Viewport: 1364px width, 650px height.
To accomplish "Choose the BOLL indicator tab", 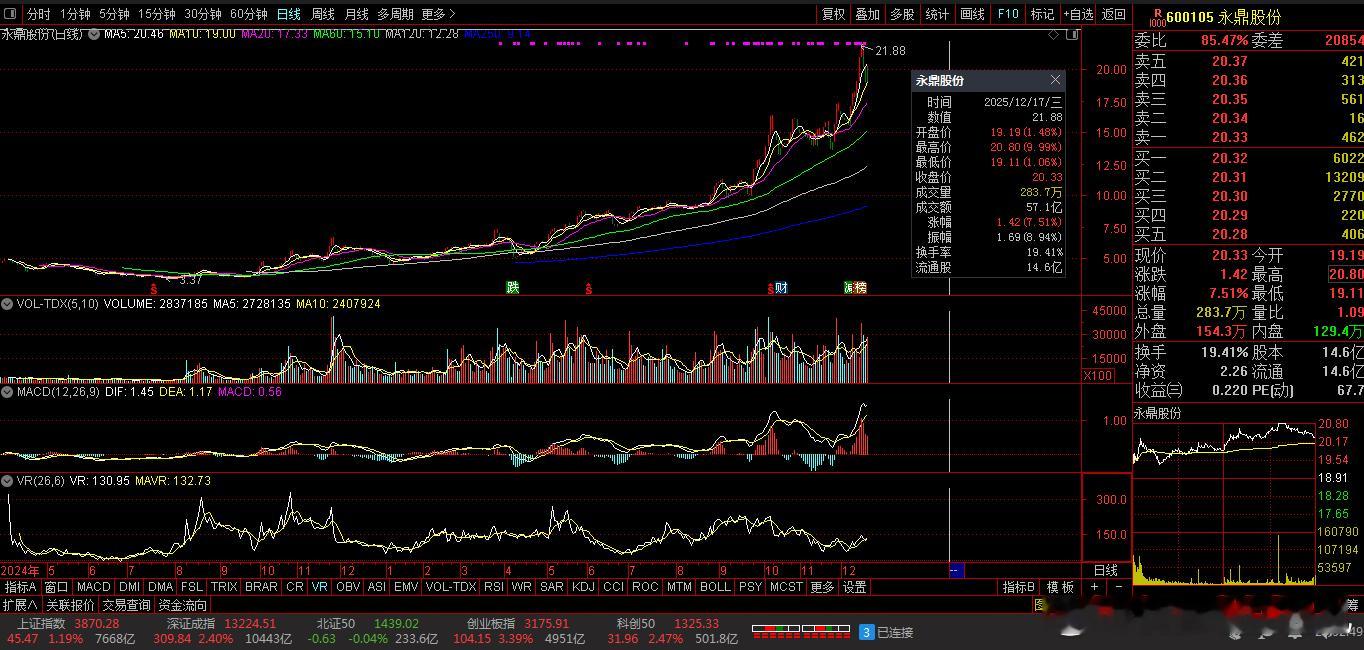I will pyautogui.click(x=715, y=587).
